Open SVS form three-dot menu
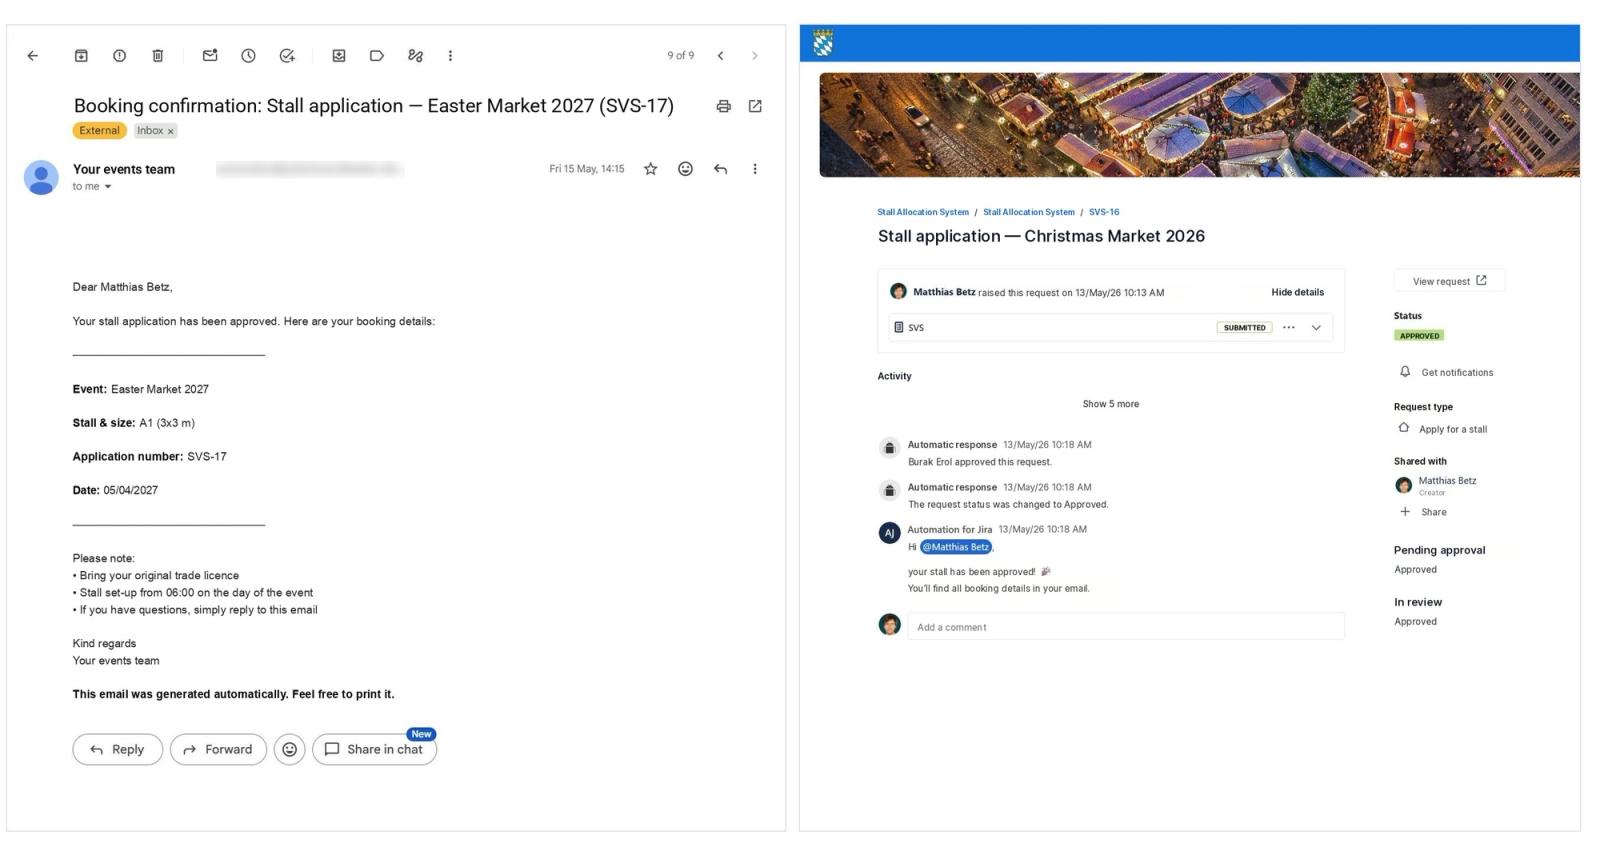1600x863 pixels. point(1289,327)
